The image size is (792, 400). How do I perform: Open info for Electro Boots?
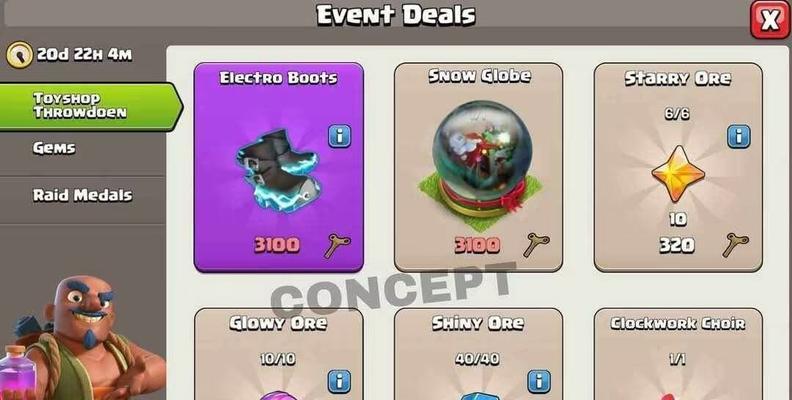click(x=340, y=136)
